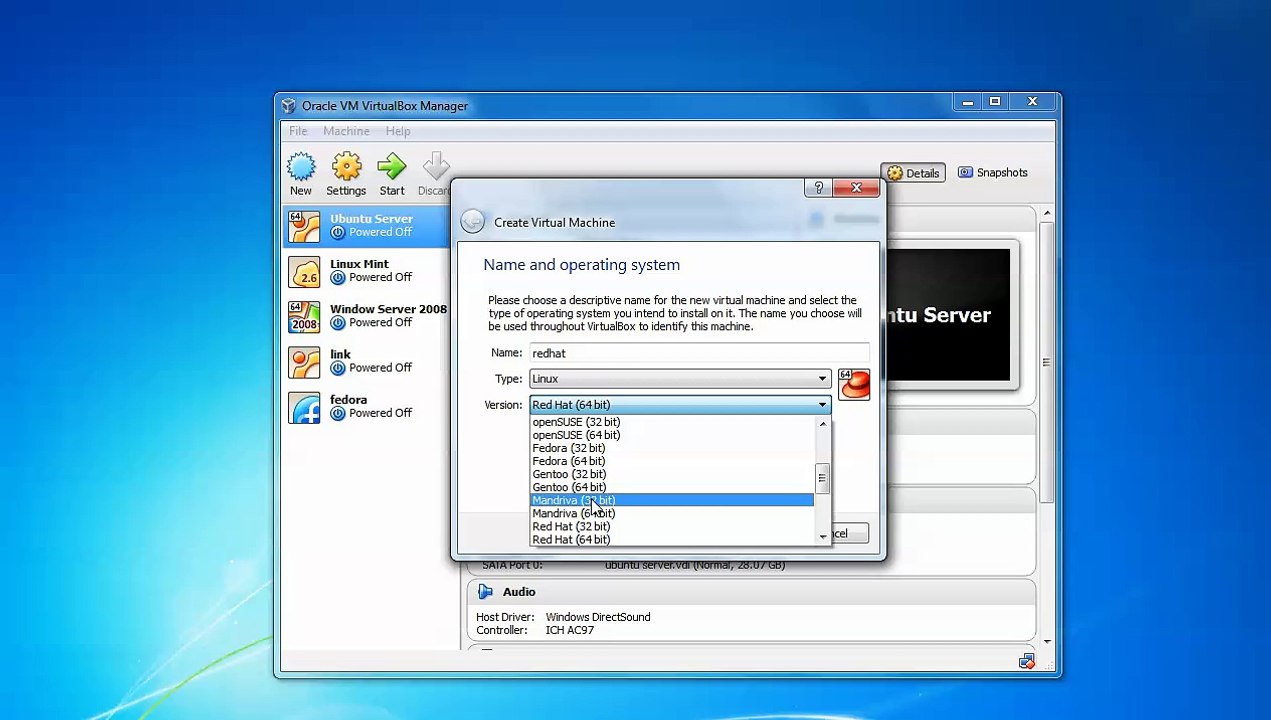Expand the Type dropdown showing Linux
The width and height of the screenshot is (1271, 720).
click(680, 379)
